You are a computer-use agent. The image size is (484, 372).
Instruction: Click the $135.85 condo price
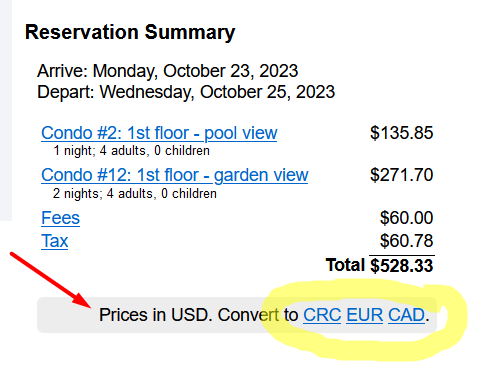tap(402, 133)
